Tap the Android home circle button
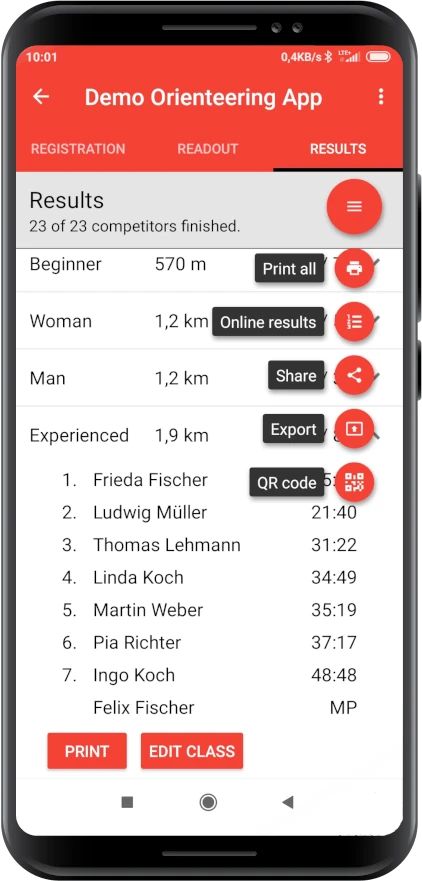 [x=208, y=802]
